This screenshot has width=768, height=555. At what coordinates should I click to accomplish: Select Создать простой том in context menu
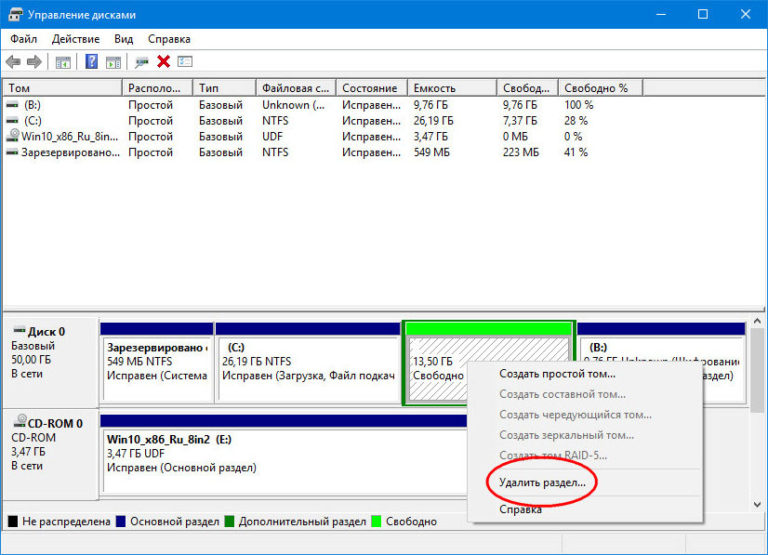(557, 374)
